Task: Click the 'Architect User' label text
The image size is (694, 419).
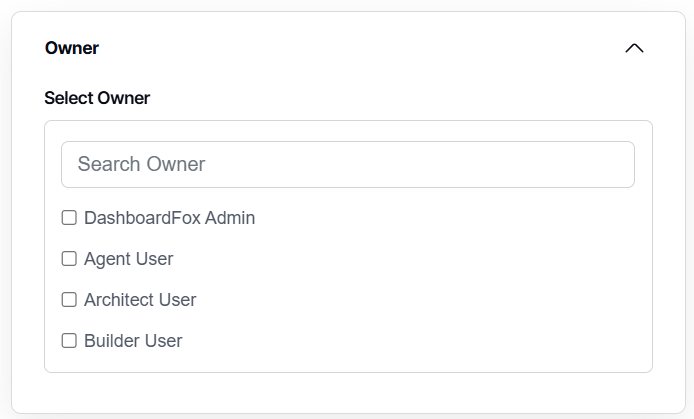Action: pyautogui.click(x=140, y=300)
